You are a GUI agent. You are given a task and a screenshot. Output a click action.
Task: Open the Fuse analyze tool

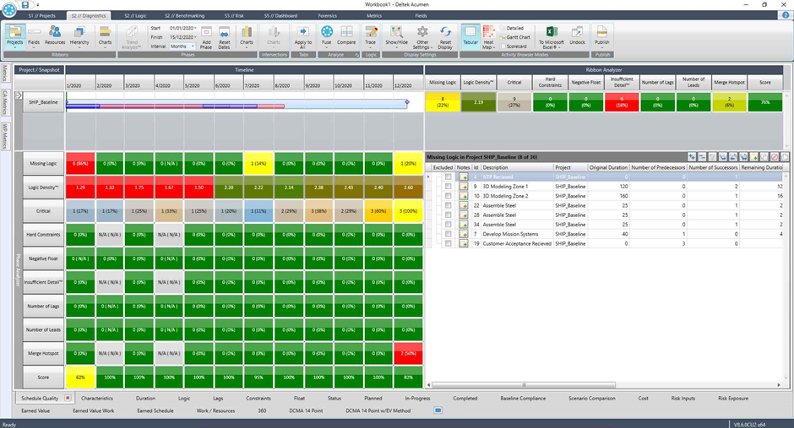pos(327,36)
